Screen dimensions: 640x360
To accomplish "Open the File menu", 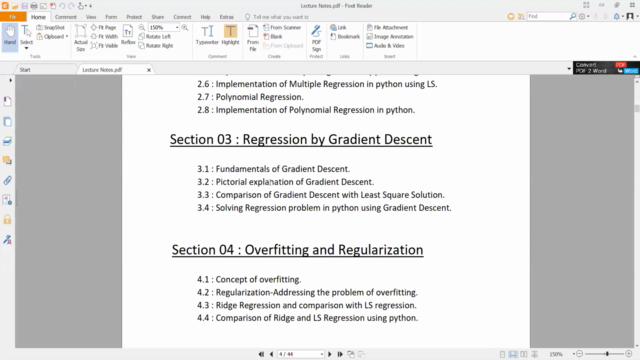I will click(x=13, y=17).
